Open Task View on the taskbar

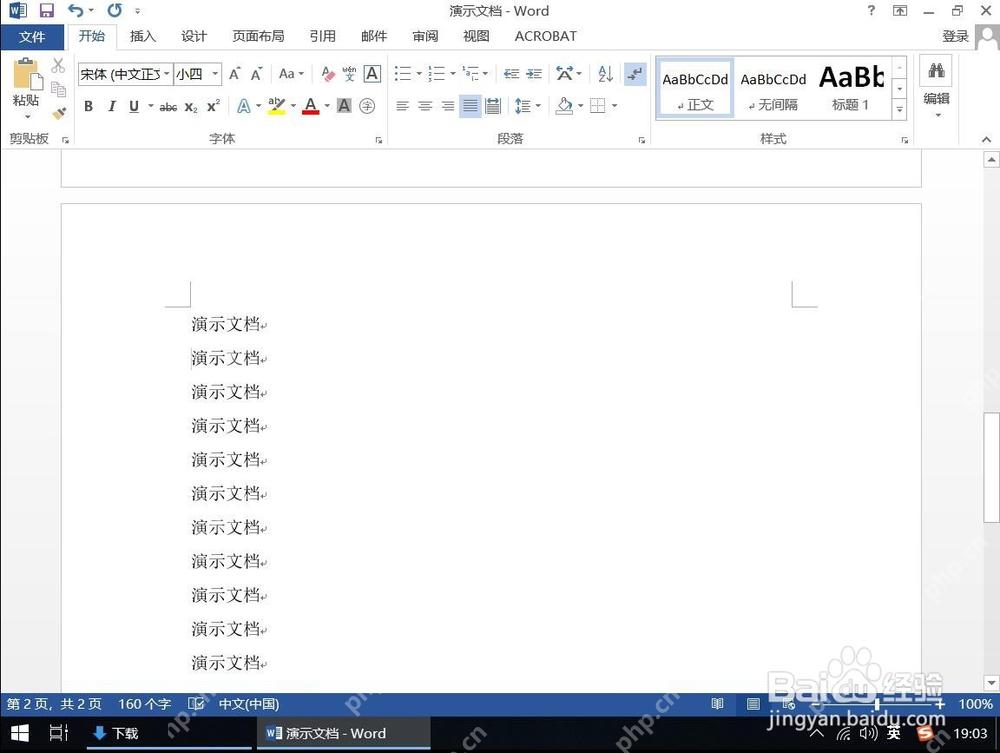pyautogui.click(x=59, y=733)
